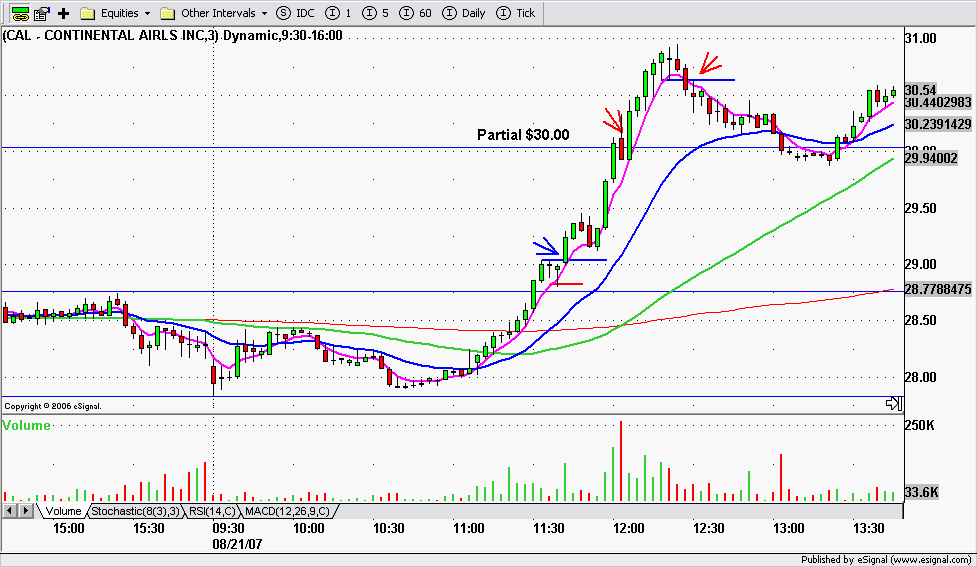Select the IDC symbol button
Screen dimensions: 977x567
pos(295,13)
